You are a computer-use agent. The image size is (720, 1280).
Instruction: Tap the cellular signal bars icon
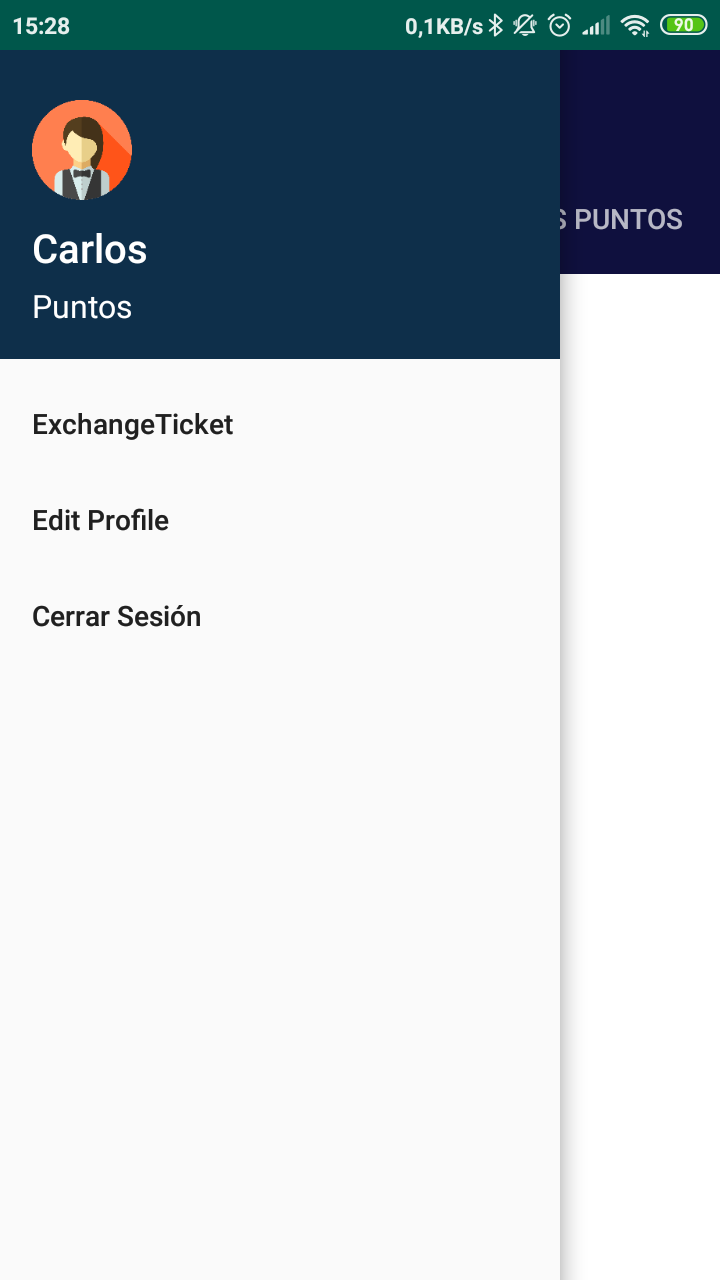pyautogui.click(x=596, y=26)
